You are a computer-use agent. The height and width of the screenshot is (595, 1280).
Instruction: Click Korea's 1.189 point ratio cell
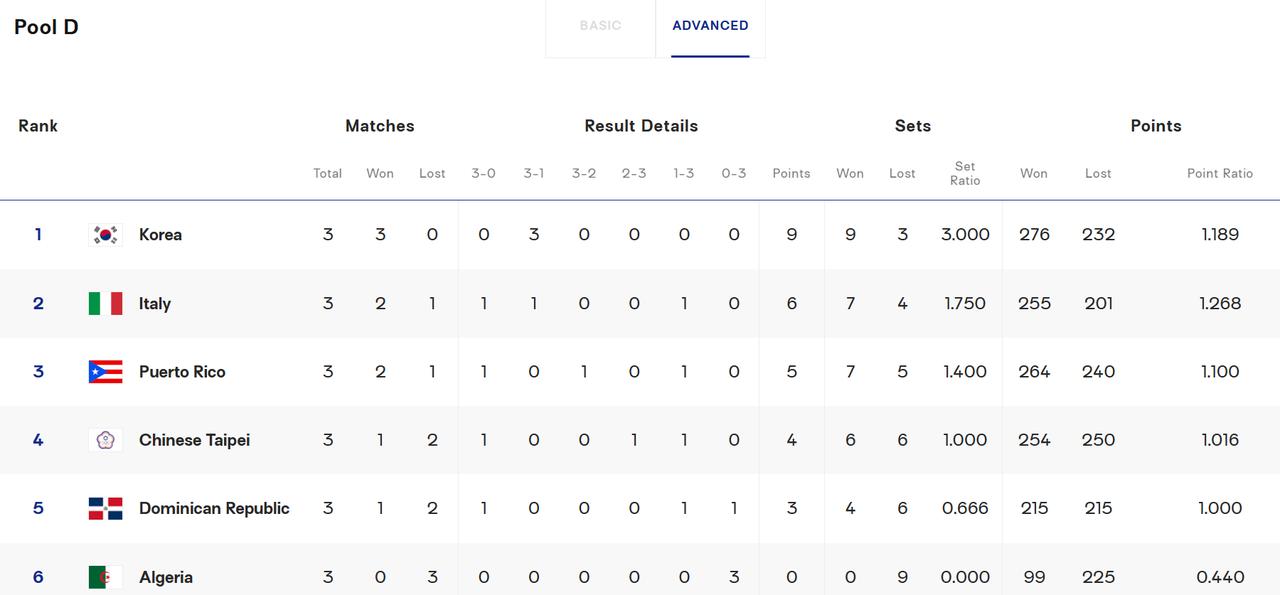(x=1220, y=235)
